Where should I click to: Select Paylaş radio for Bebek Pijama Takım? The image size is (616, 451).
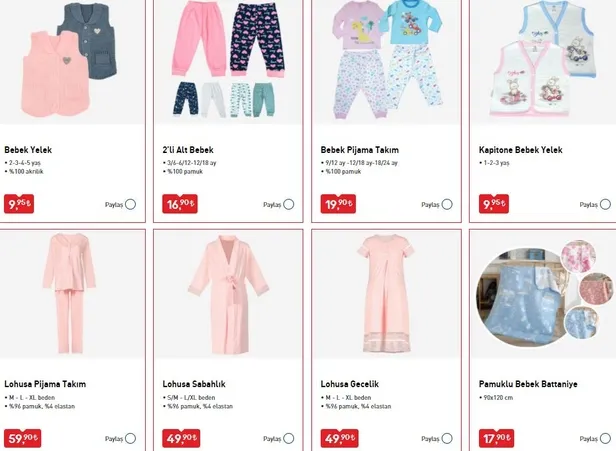[447, 204]
